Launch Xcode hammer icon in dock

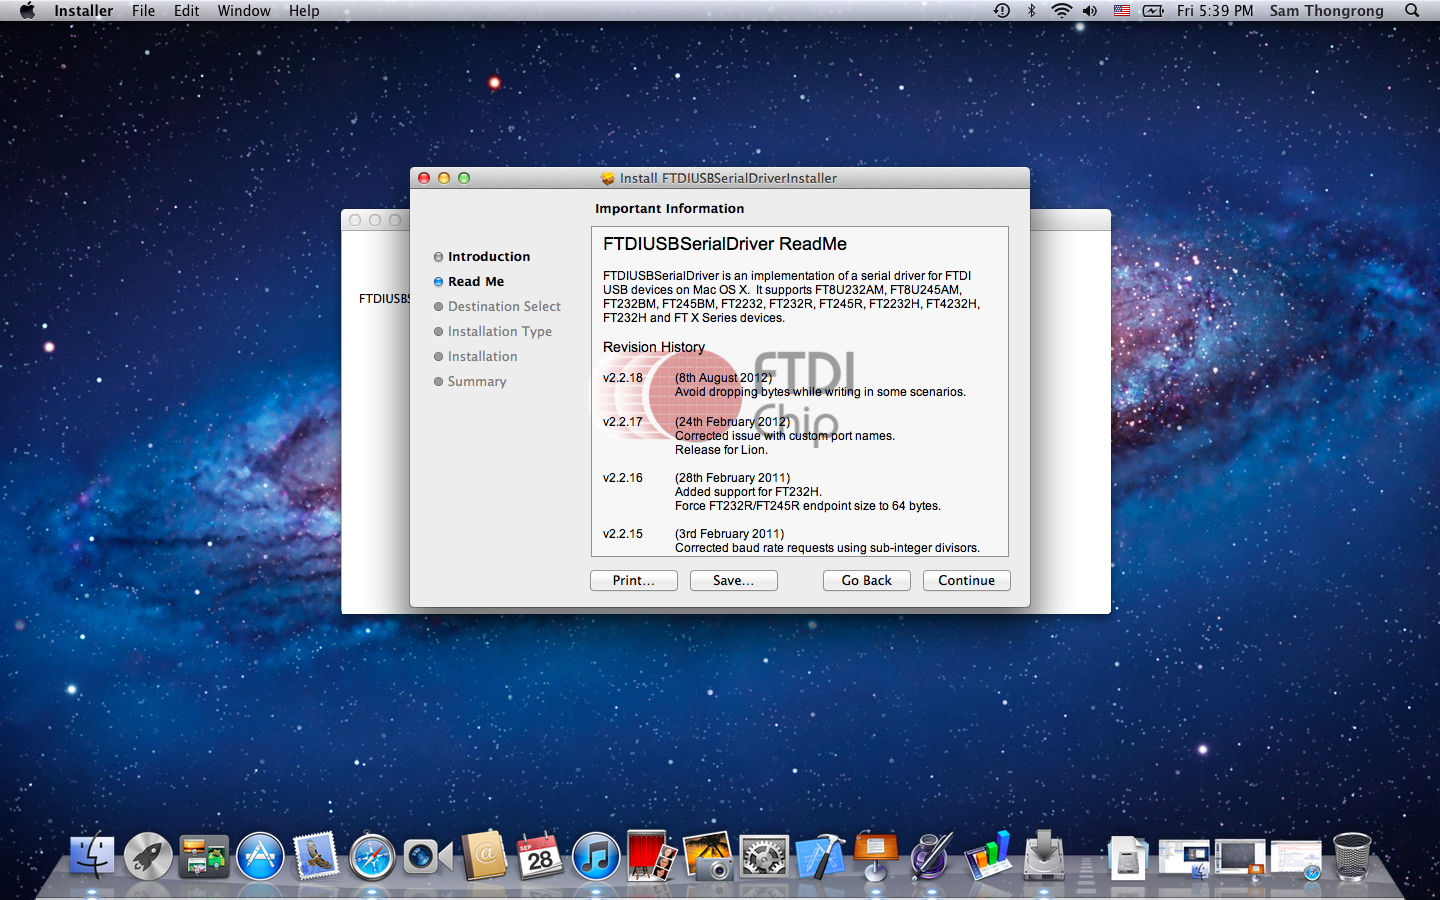point(820,857)
